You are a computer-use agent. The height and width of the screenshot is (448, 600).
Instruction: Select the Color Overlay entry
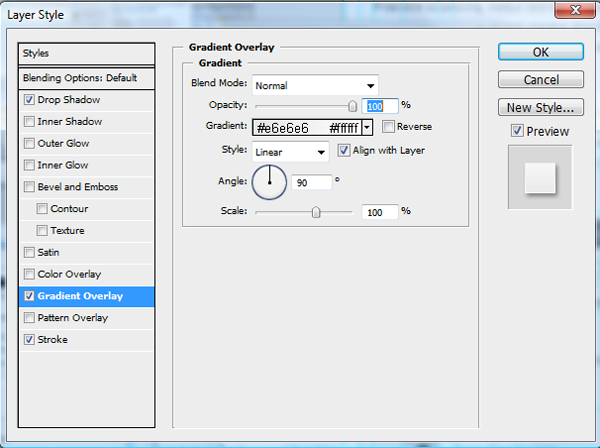click(69, 274)
